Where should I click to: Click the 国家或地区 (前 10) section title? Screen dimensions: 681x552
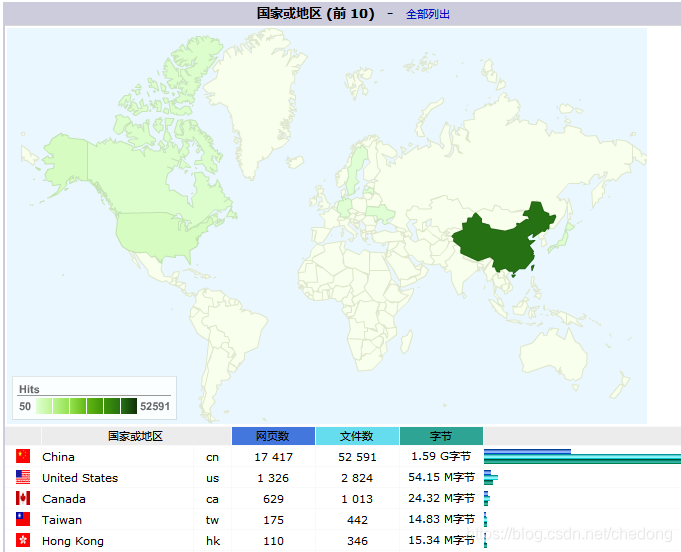(316, 13)
